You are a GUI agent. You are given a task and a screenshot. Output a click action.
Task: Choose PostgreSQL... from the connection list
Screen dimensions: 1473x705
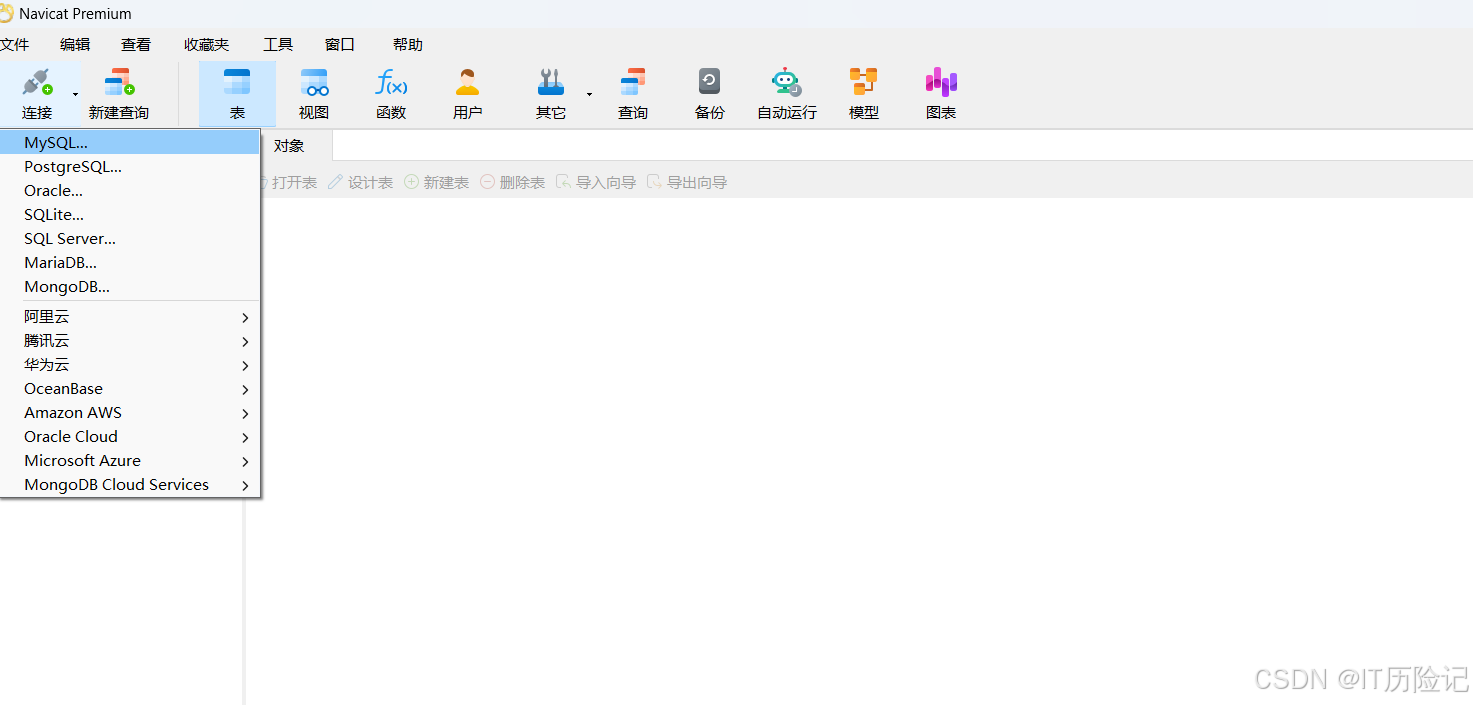[130, 167]
